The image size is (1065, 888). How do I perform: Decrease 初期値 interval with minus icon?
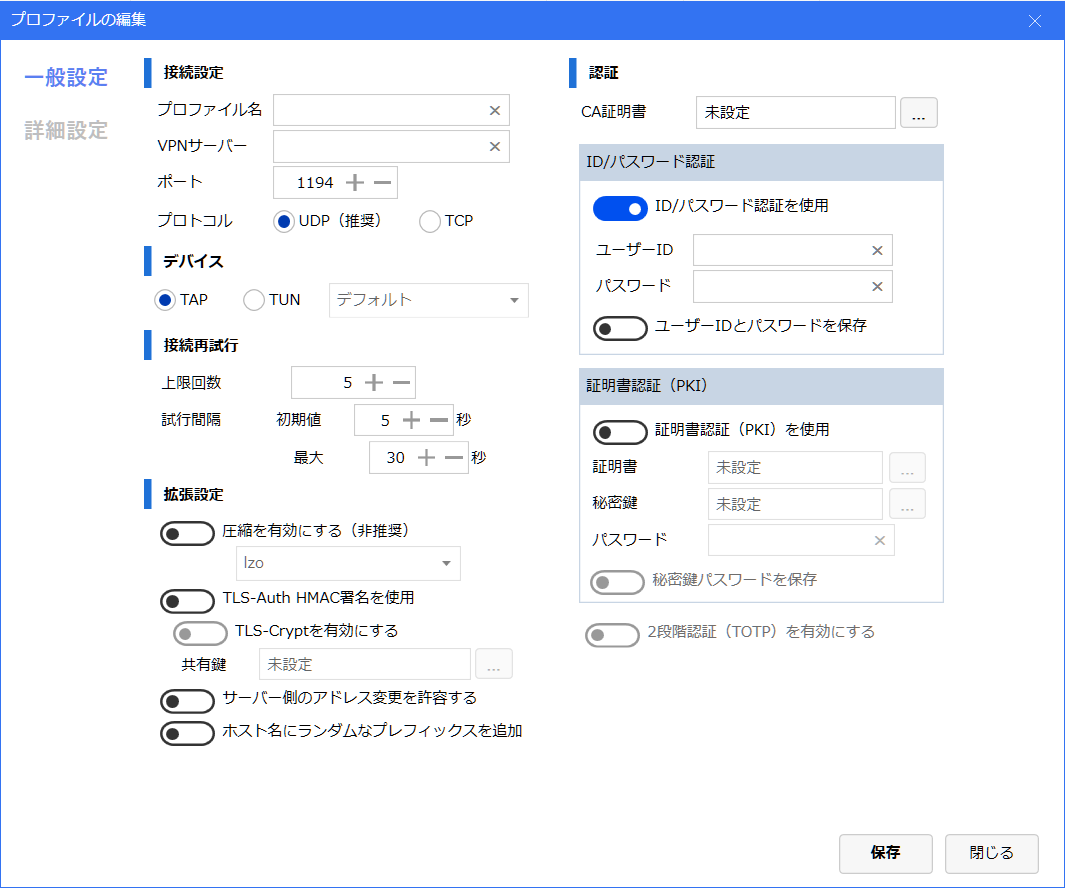439,421
